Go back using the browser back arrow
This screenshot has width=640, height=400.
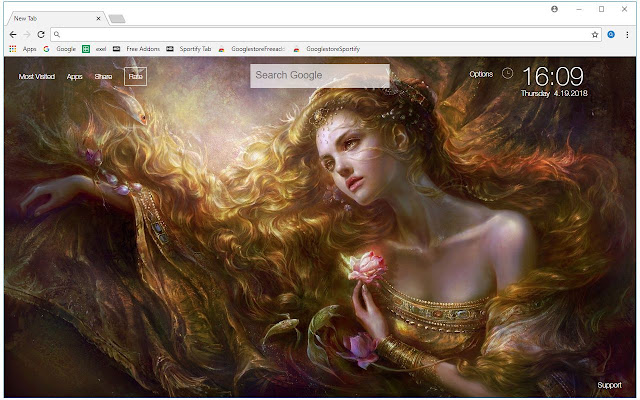point(13,35)
